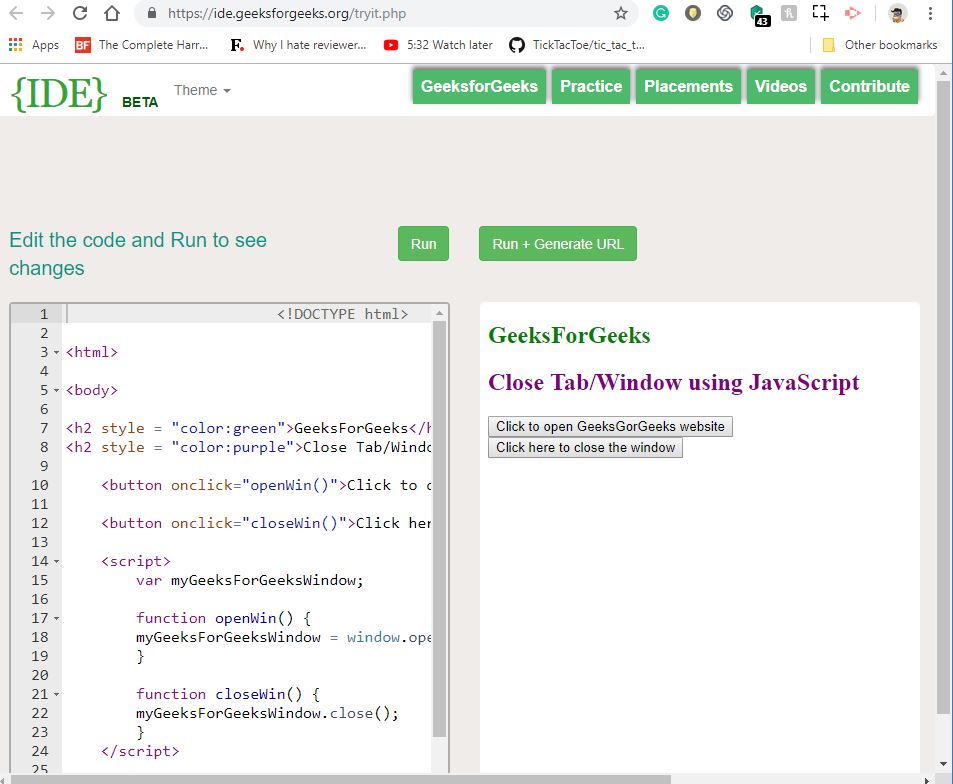The image size is (953, 784).
Task: Click the browser back arrow
Action: point(16,13)
